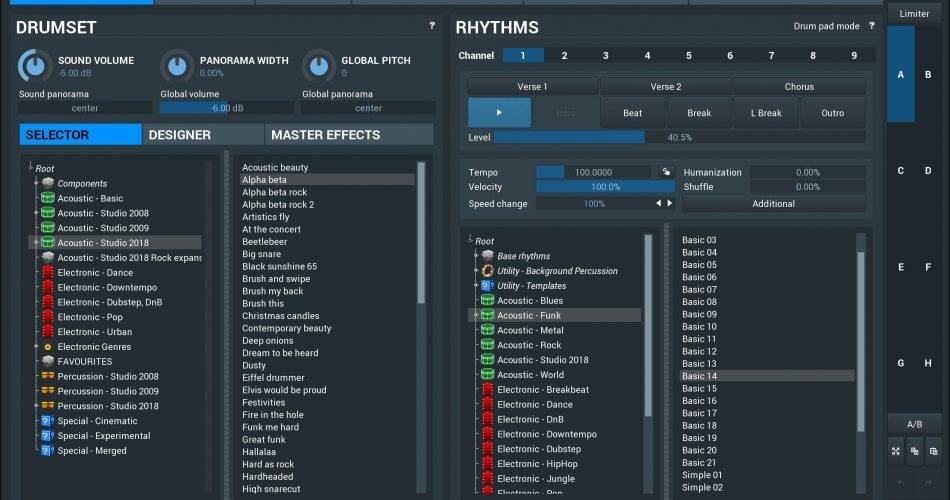The image size is (950, 500).
Task: Click the Panorama Width knob
Action: click(x=177, y=66)
